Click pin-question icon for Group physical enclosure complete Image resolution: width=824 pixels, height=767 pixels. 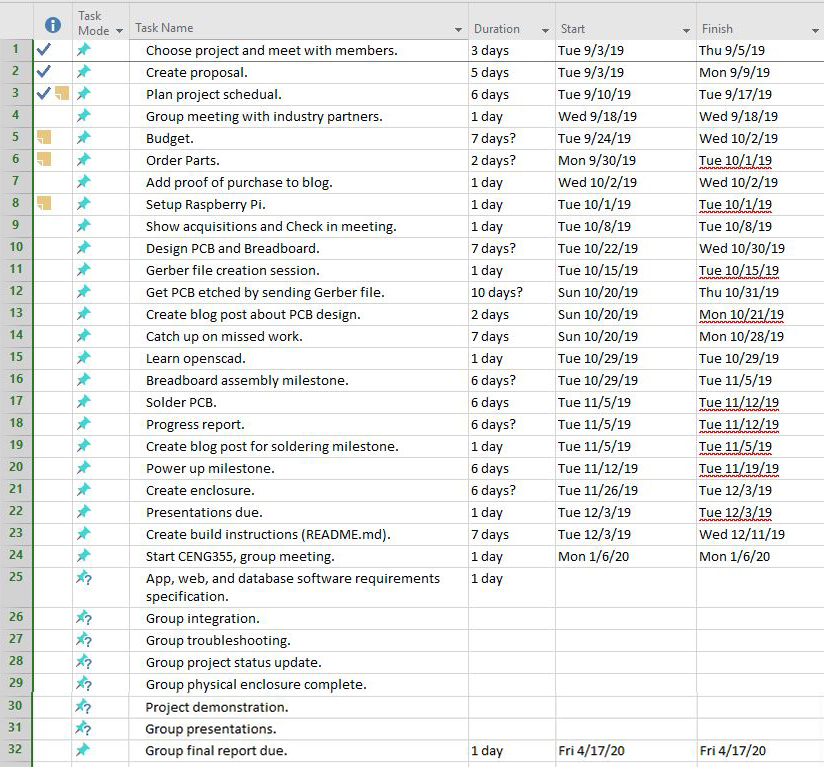click(x=84, y=684)
